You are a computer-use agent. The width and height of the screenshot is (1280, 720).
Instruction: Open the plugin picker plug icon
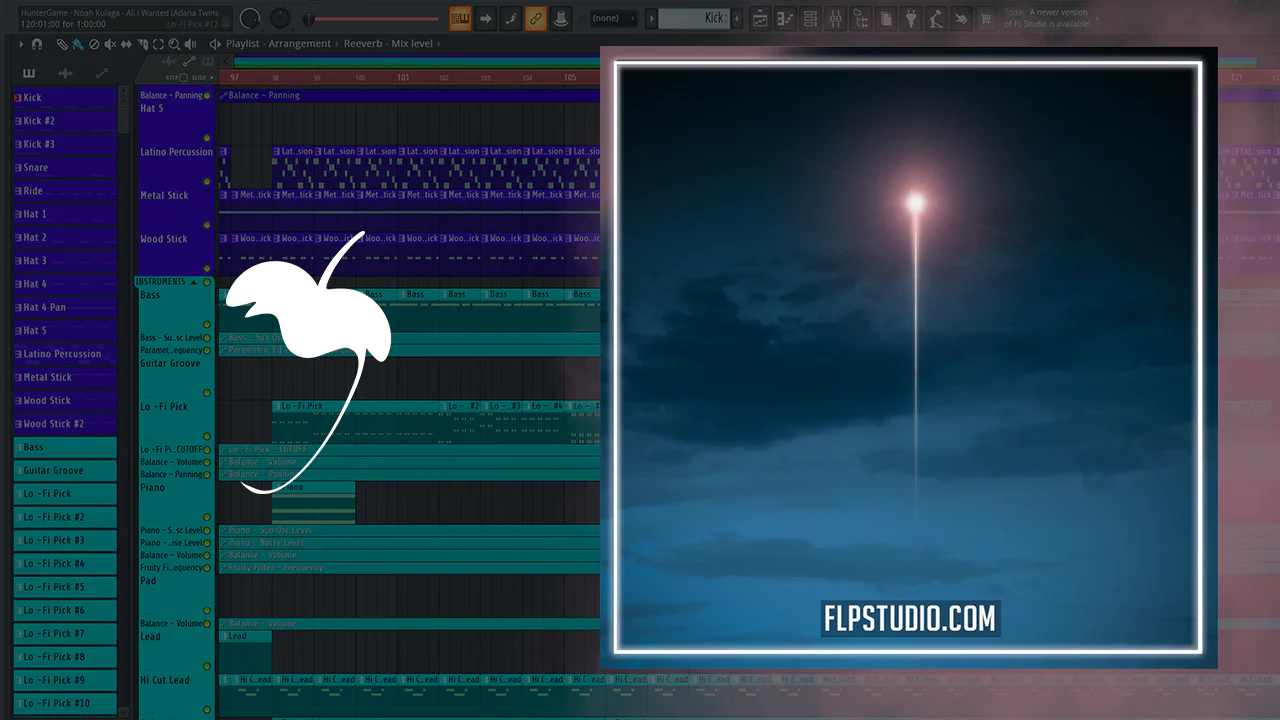point(911,18)
